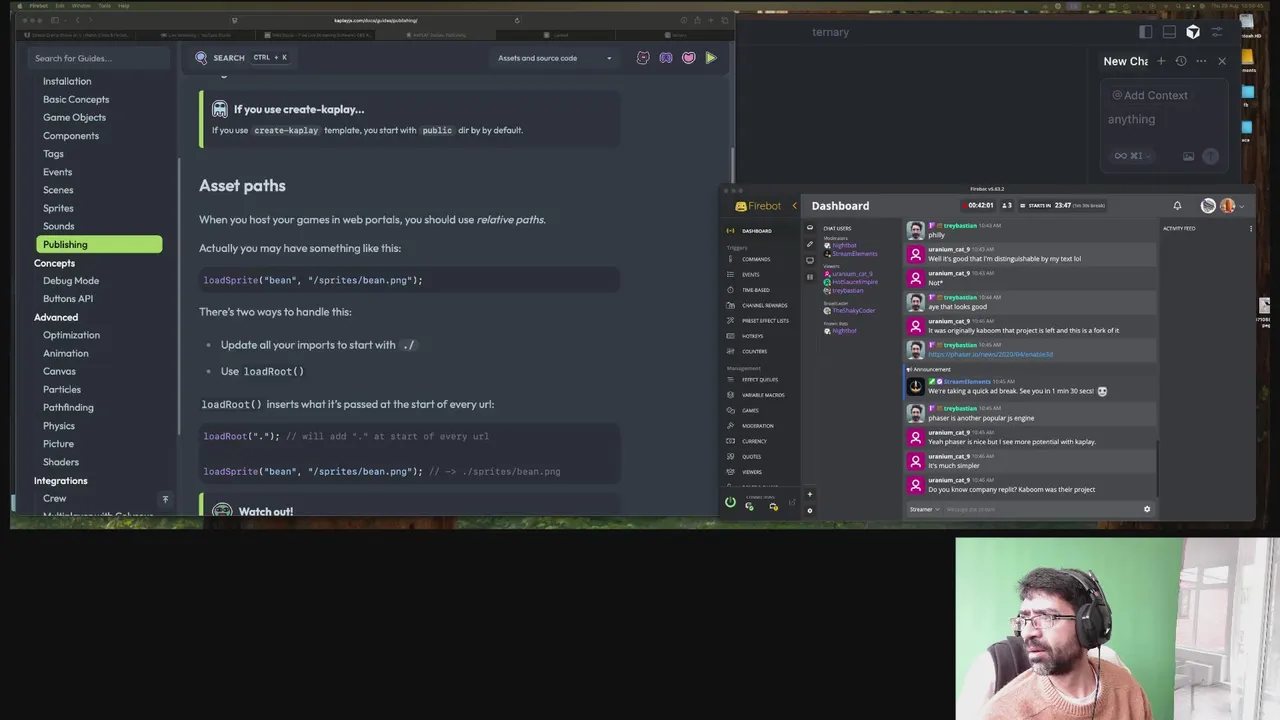Open the Sounds guide
1280x720 pixels.
59,226
